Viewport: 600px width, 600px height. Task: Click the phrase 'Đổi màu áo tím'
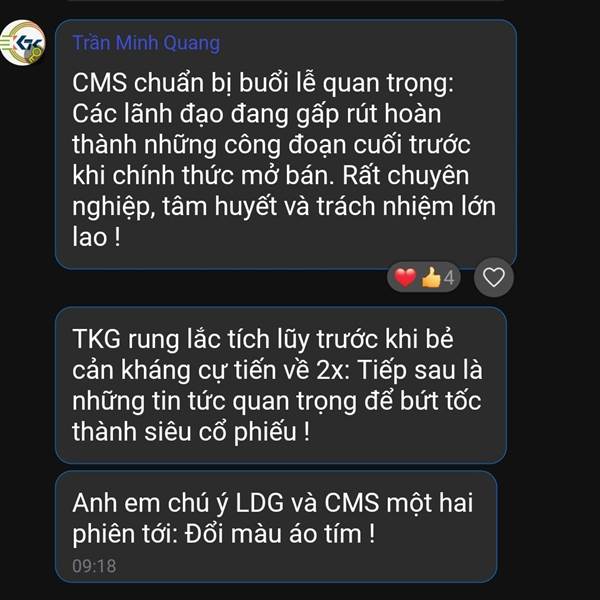click(280, 533)
